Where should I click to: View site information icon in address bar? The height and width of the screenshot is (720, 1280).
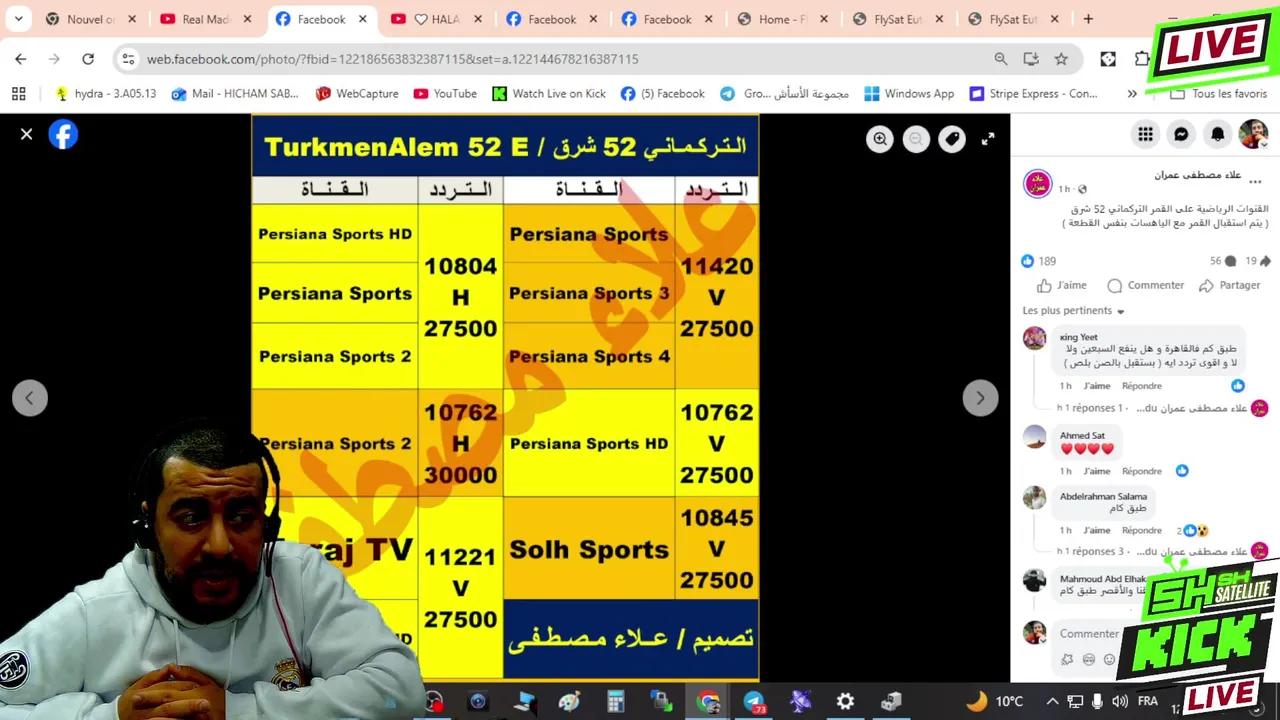pyautogui.click(x=128, y=59)
